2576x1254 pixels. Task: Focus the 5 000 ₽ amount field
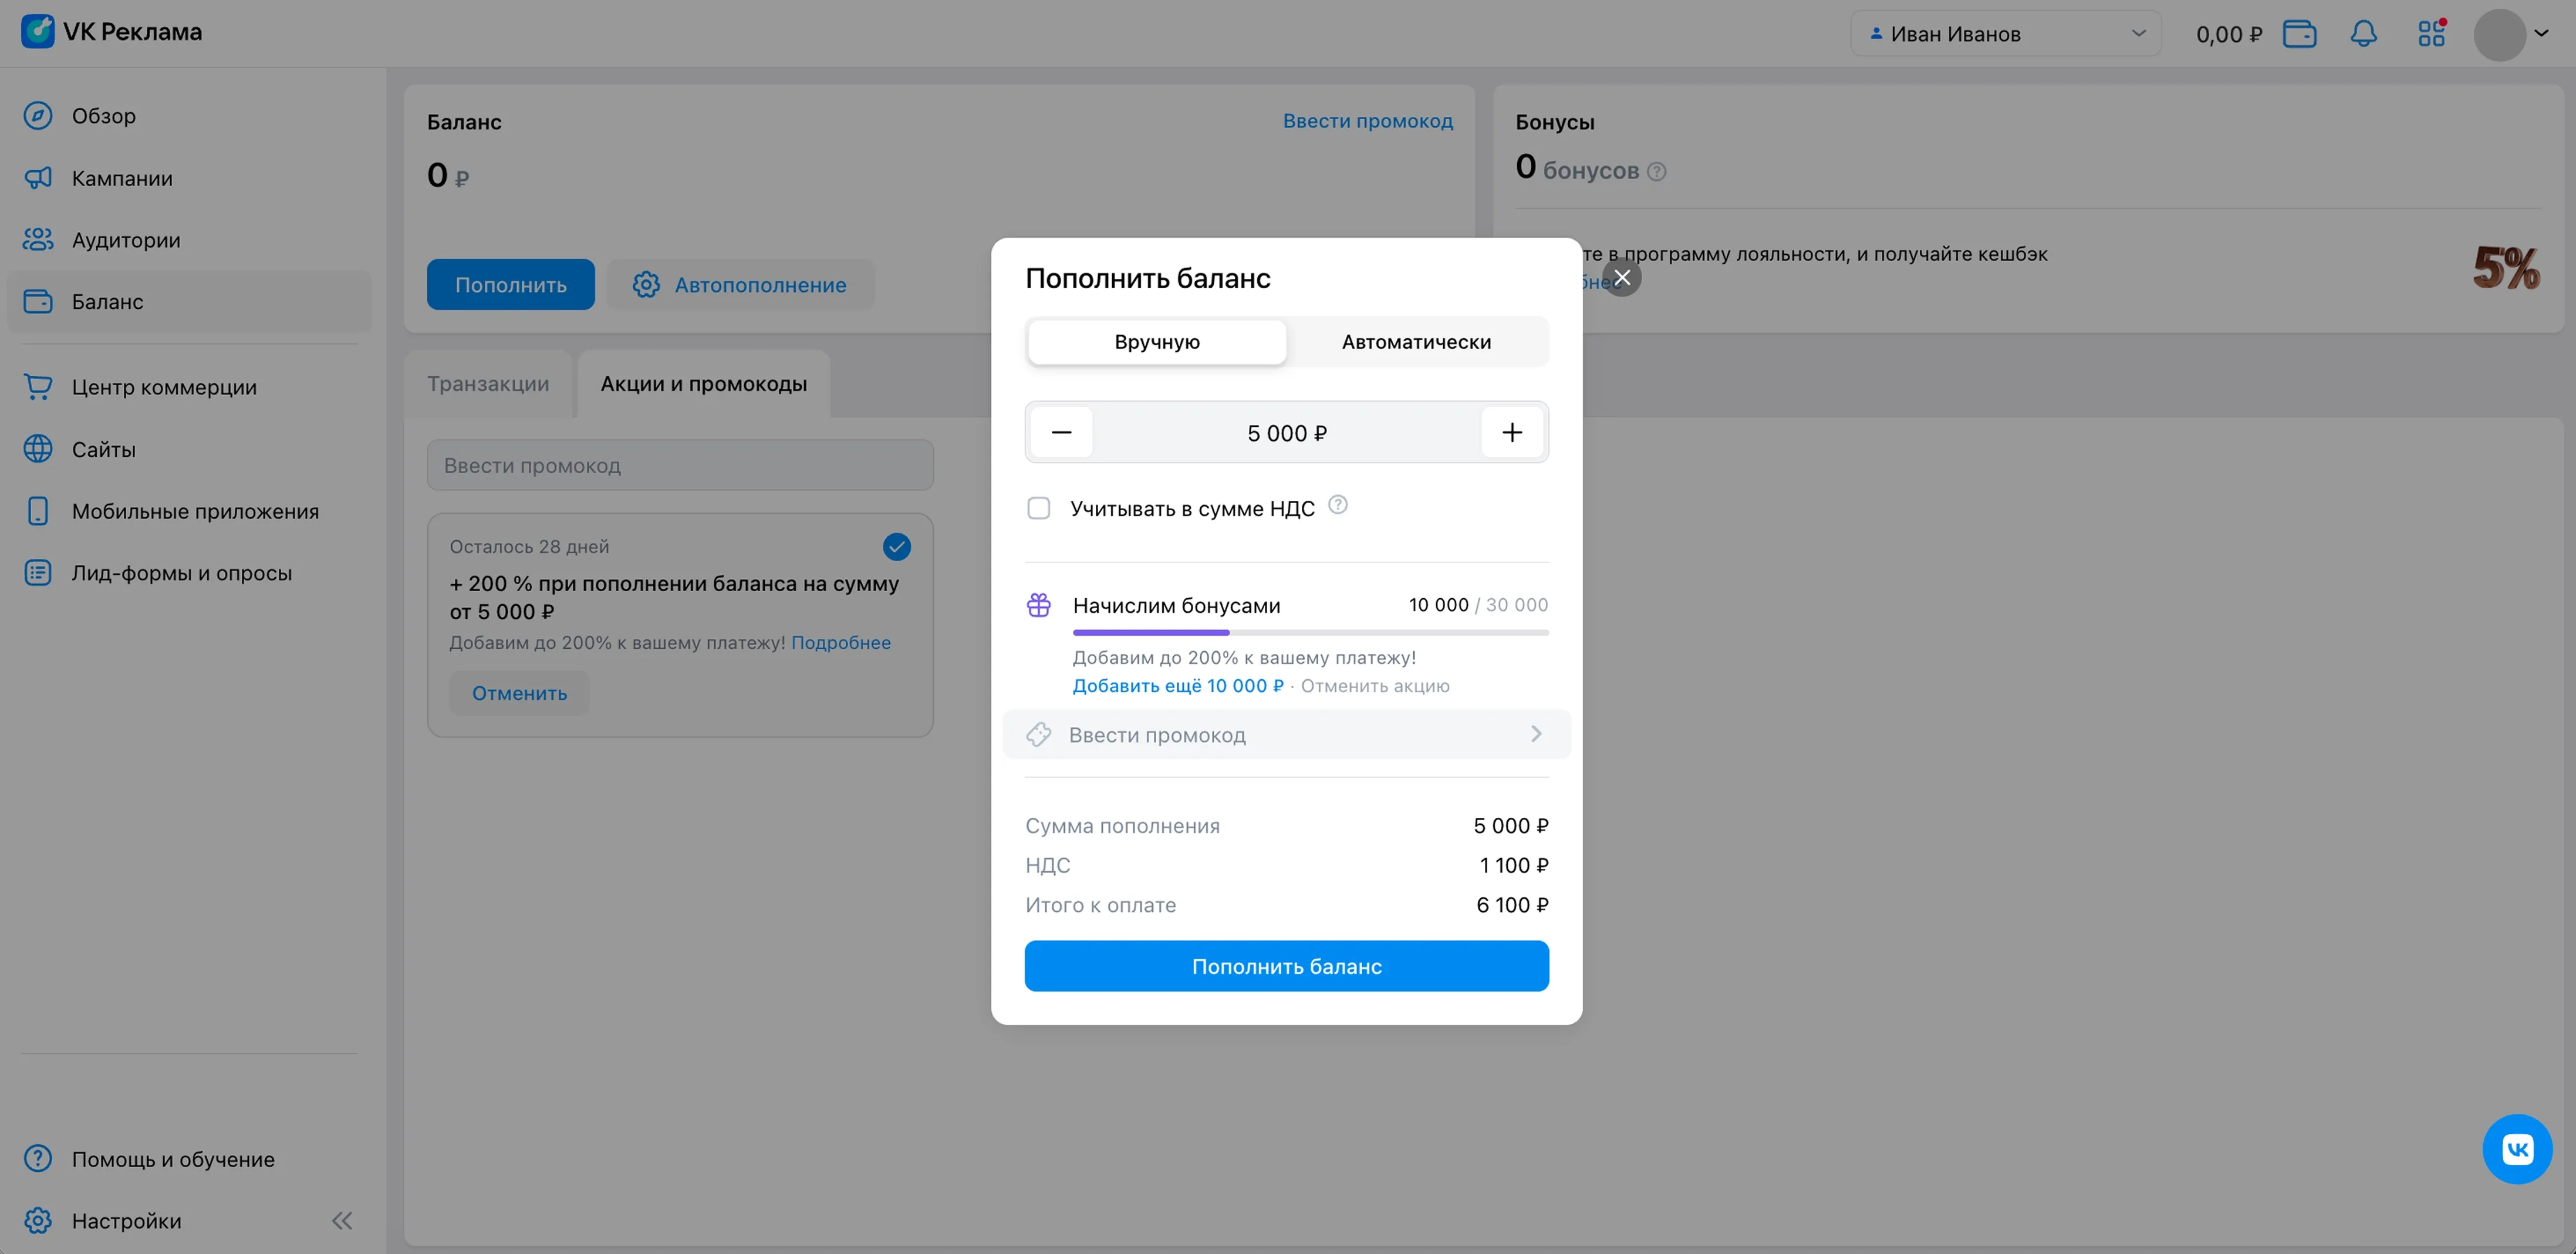point(1287,432)
